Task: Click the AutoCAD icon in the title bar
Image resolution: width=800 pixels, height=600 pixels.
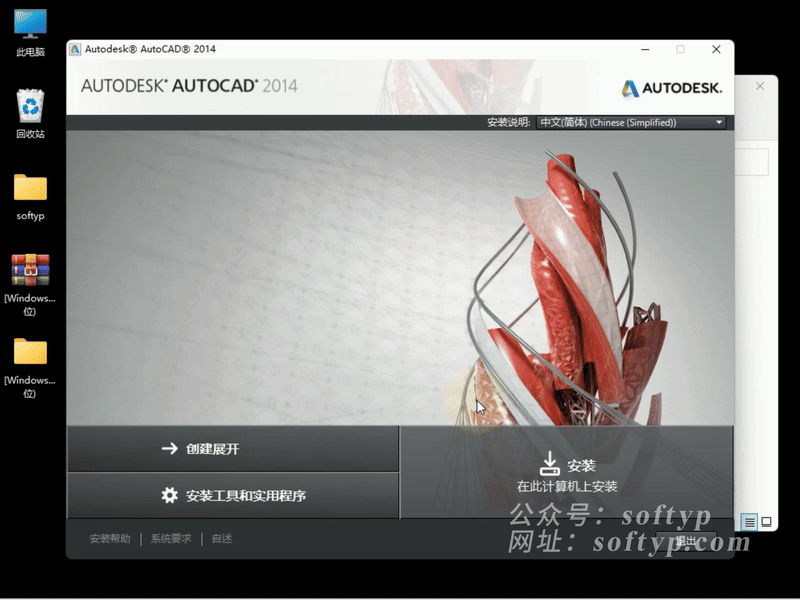Action: point(75,49)
